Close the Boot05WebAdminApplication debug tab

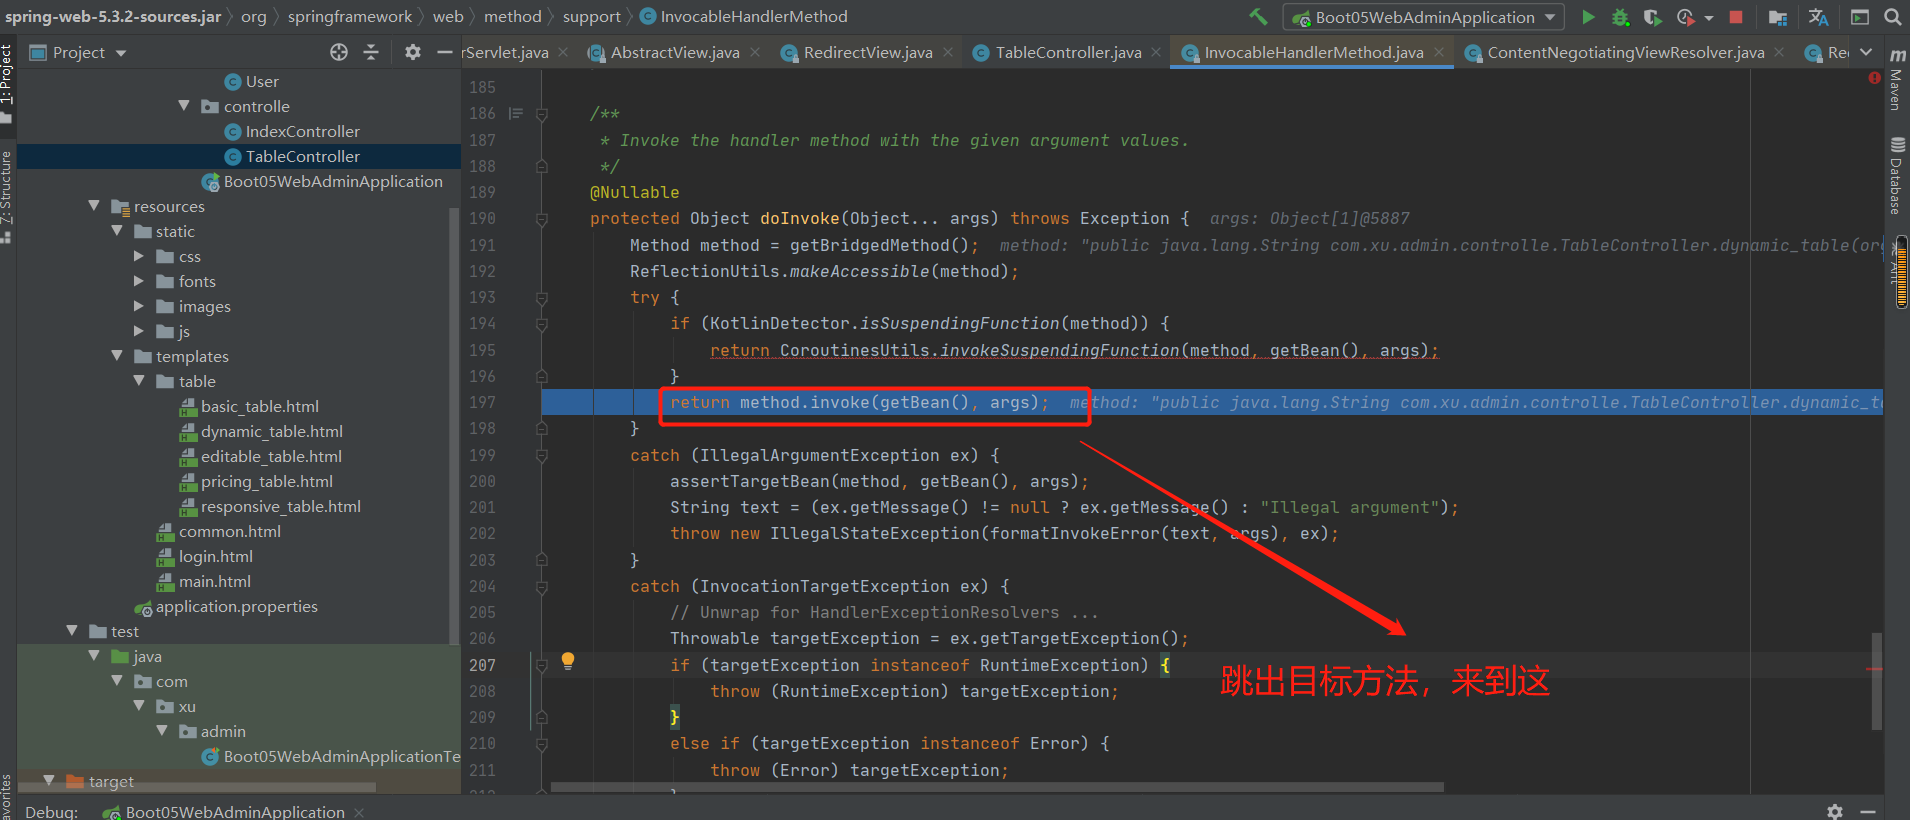coord(359,812)
